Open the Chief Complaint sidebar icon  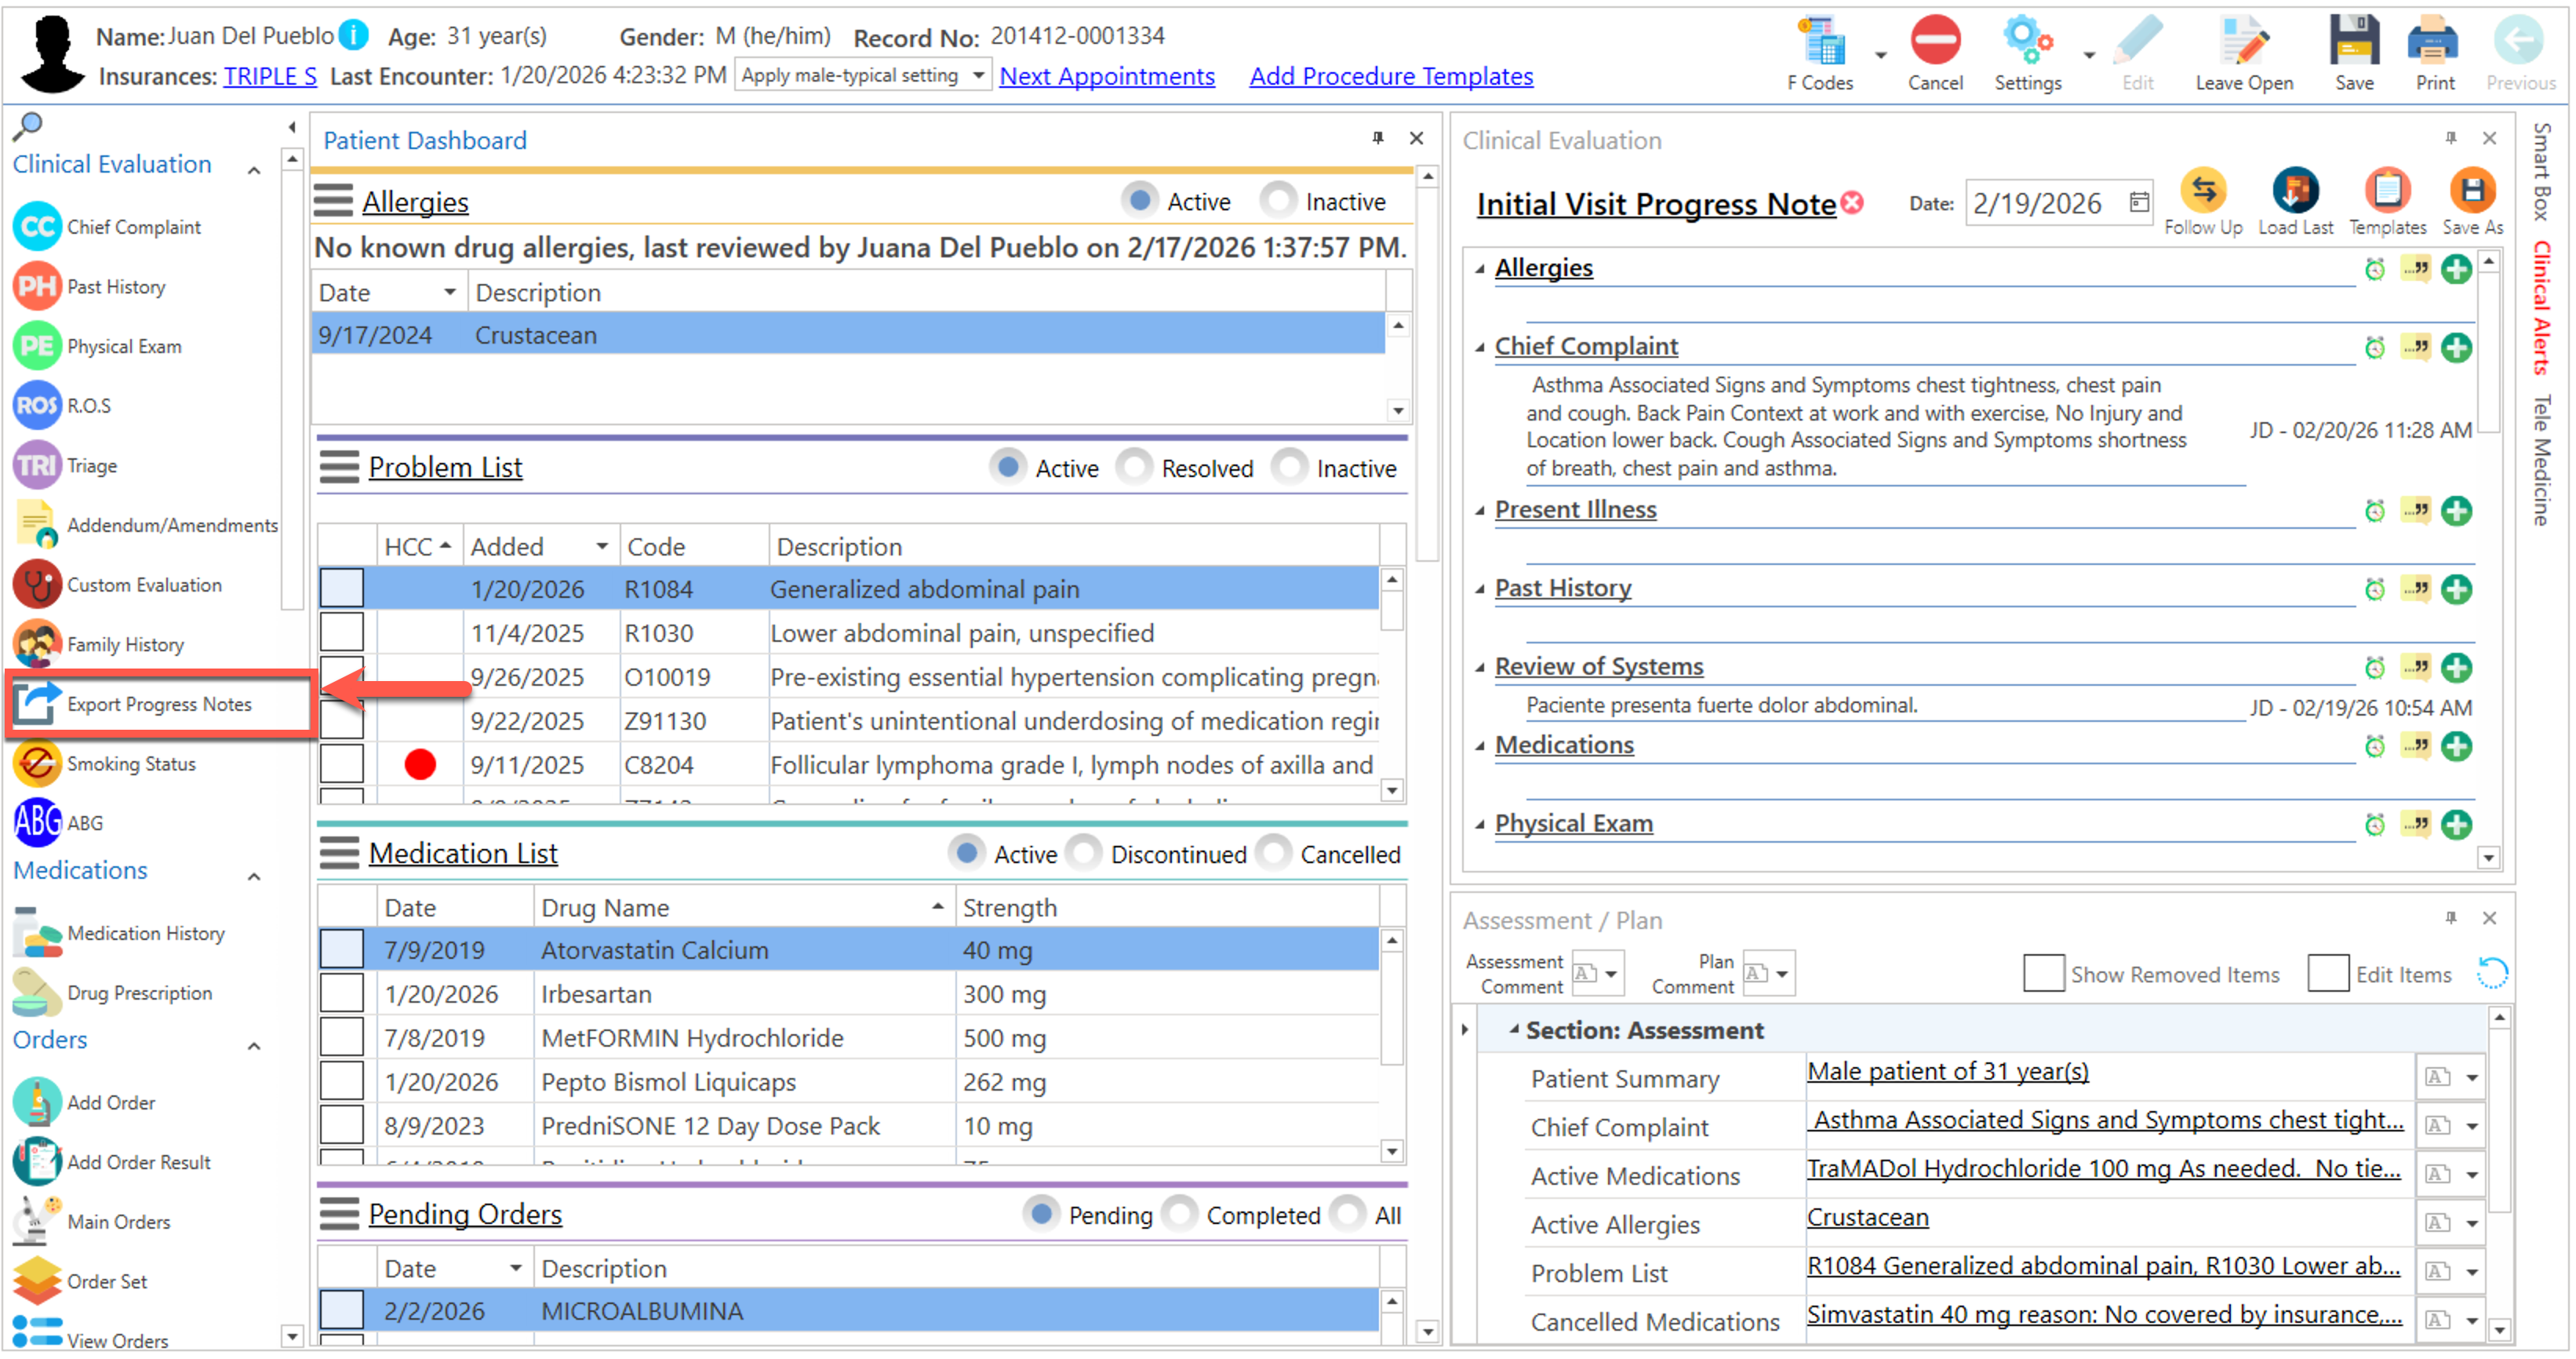tap(37, 227)
